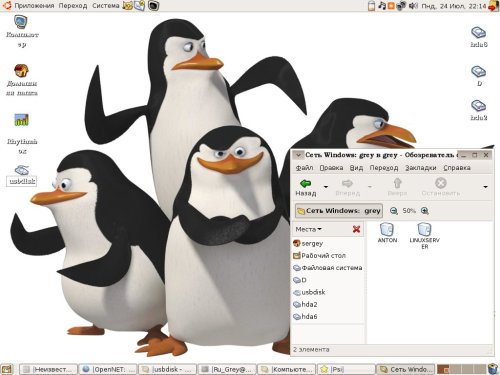
Task: Select sergey in the places sidebar
Action: [x=308, y=244]
